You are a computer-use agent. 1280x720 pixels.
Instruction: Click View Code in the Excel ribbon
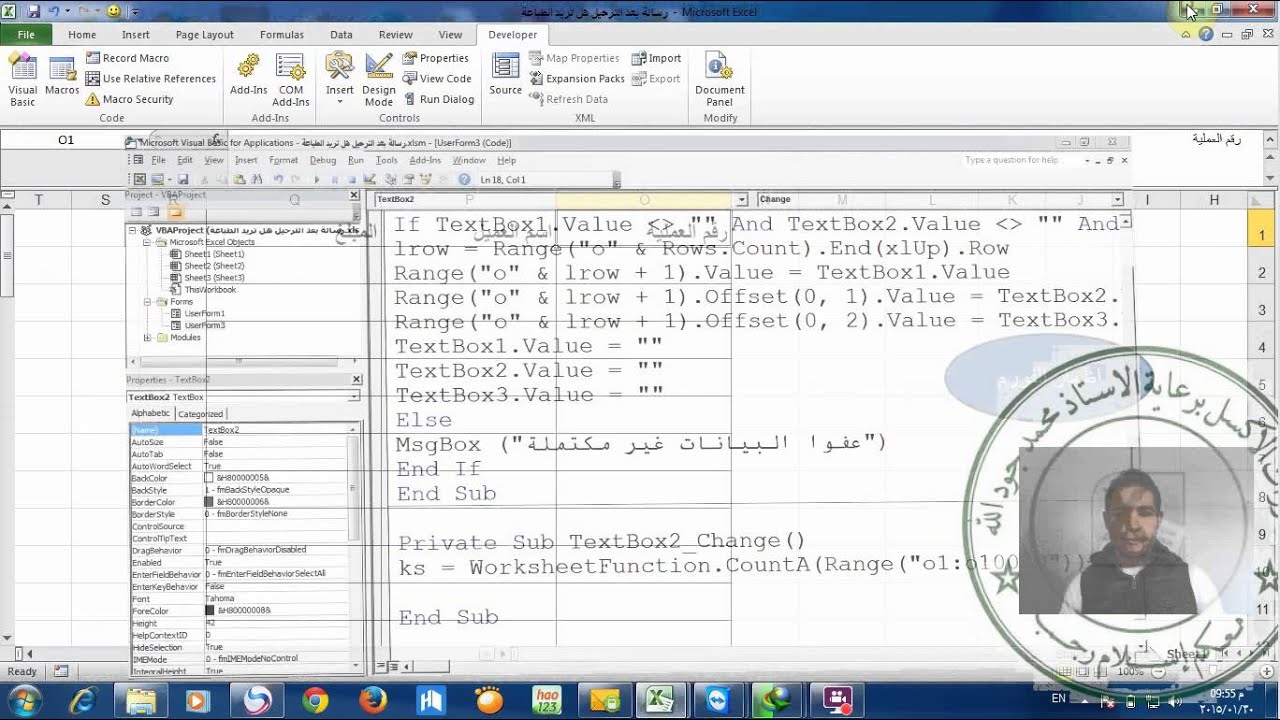[437, 78]
